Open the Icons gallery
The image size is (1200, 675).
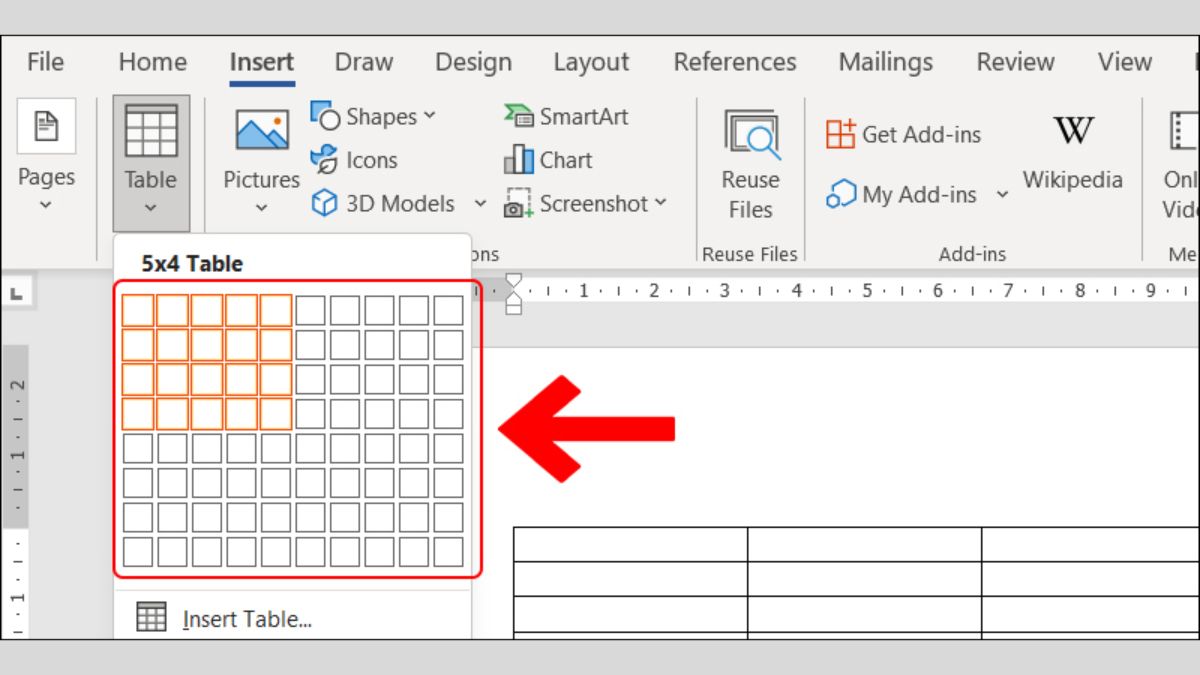(x=354, y=160)
